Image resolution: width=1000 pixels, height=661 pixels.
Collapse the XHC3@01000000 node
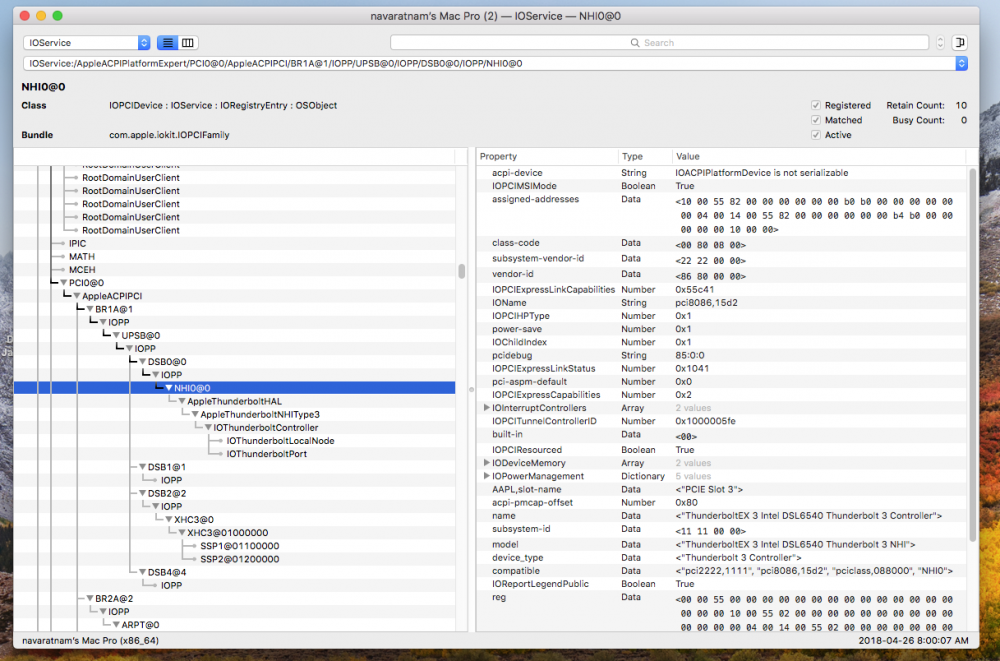coord(182,533)
